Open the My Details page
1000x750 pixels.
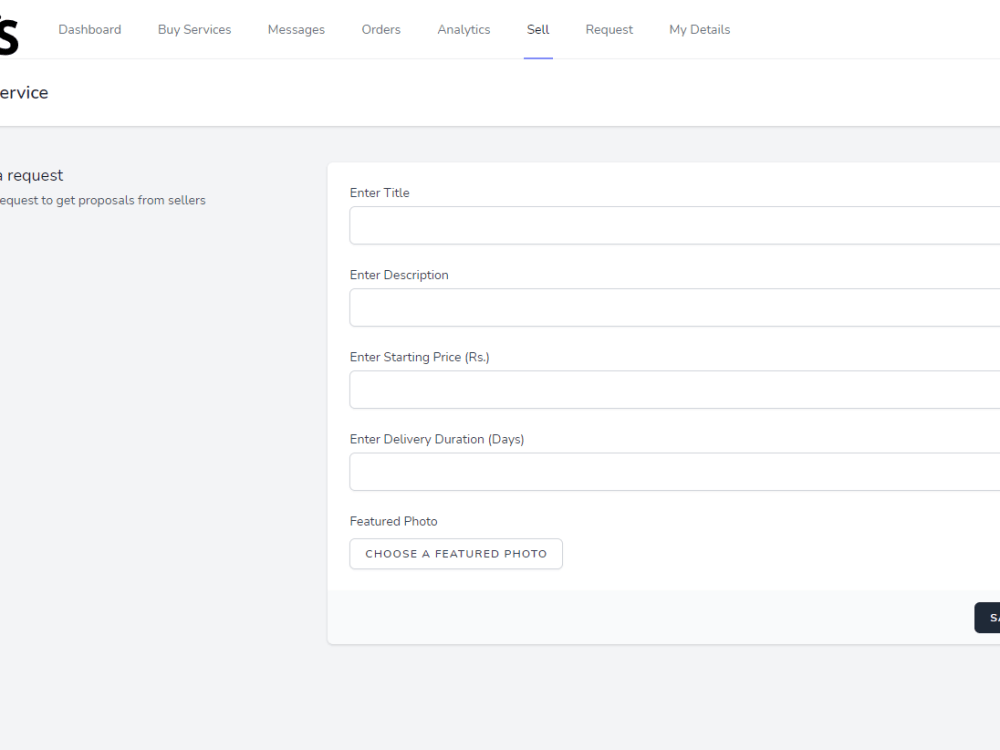tap(699, 29)
